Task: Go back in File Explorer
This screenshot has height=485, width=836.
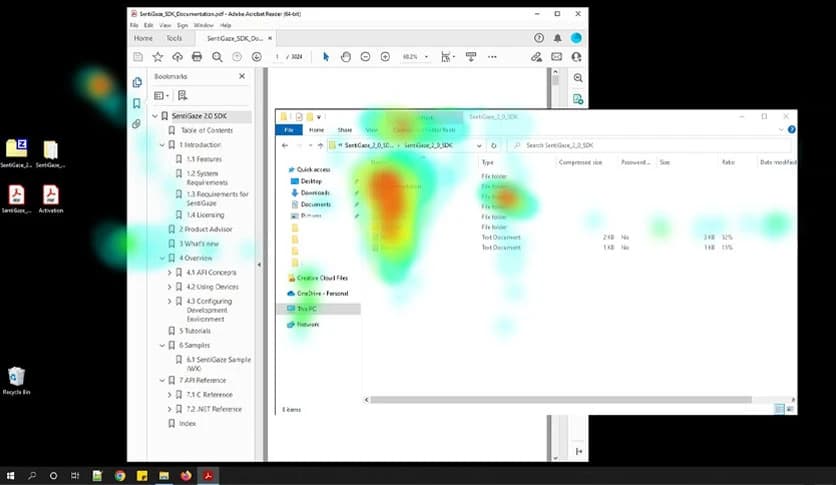Action: click(x=285, y=146)
